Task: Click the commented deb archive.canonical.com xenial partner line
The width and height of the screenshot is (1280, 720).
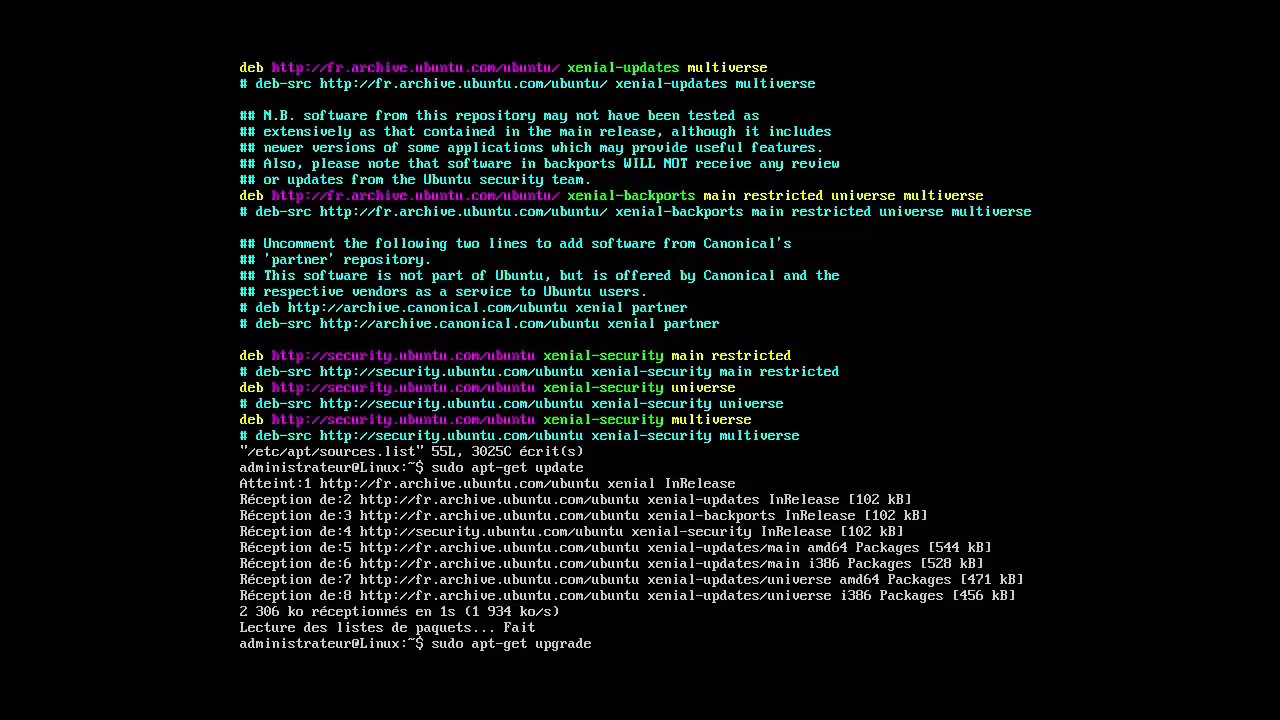Action: (x=463, y=308)
